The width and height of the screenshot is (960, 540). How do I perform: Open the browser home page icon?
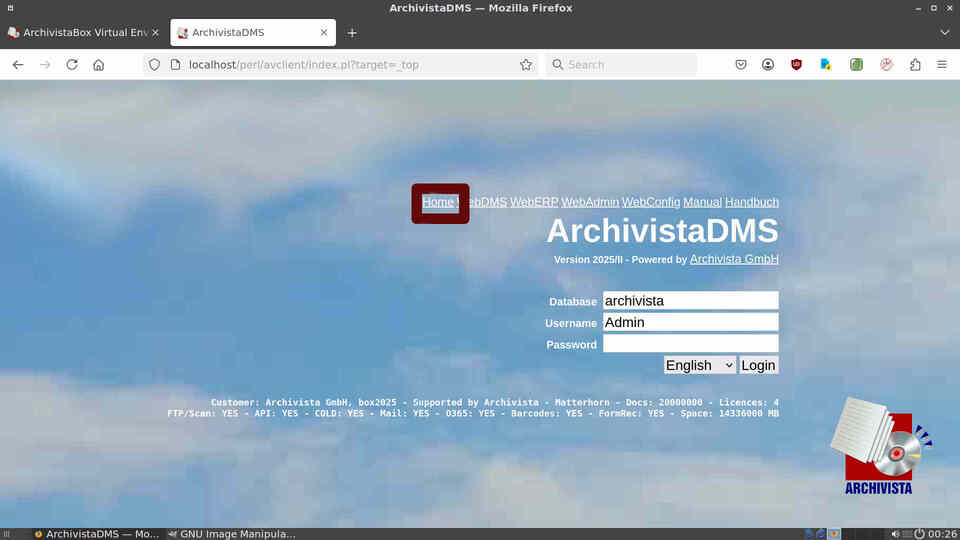(99, 65)
